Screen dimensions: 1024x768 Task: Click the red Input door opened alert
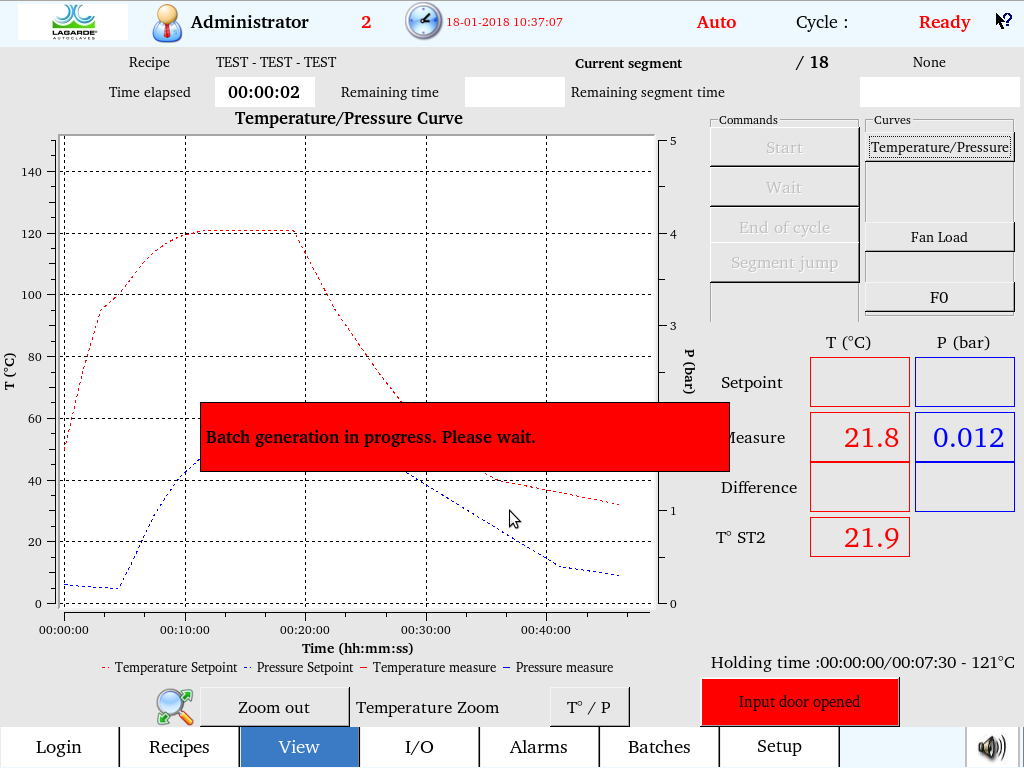point(799,702)
